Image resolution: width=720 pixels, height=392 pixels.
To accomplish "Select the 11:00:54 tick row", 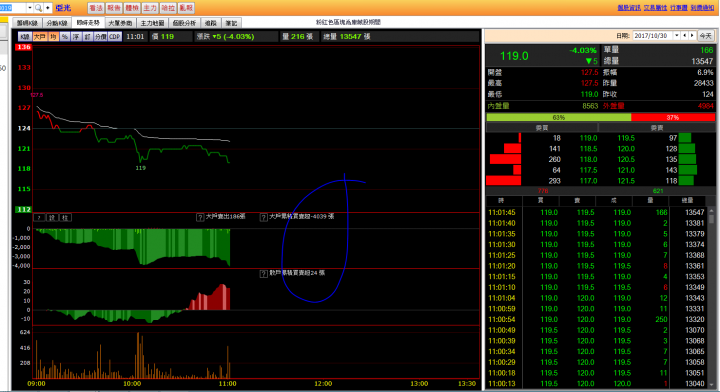I will coord(596,319).
